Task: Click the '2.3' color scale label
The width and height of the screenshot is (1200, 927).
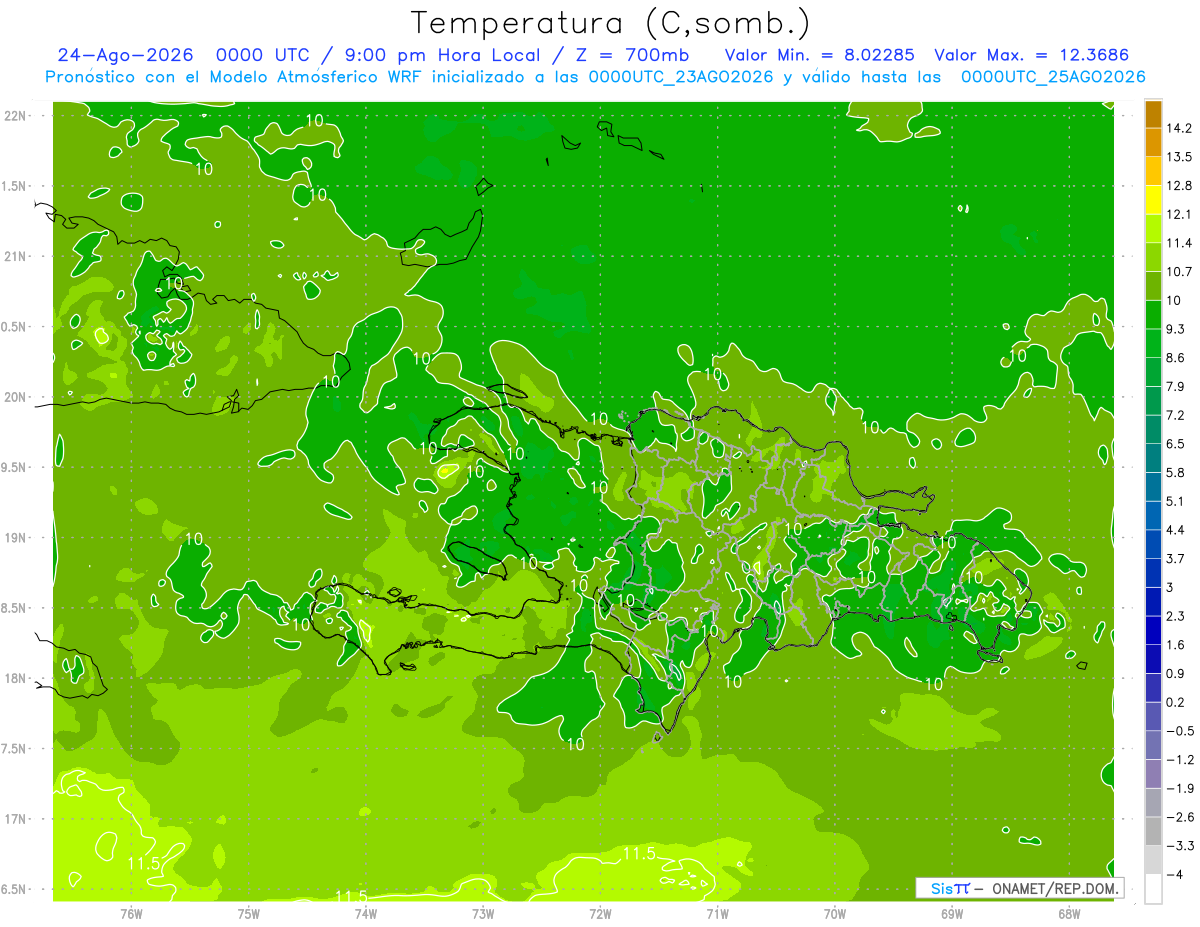Action: click(1175, 616)
